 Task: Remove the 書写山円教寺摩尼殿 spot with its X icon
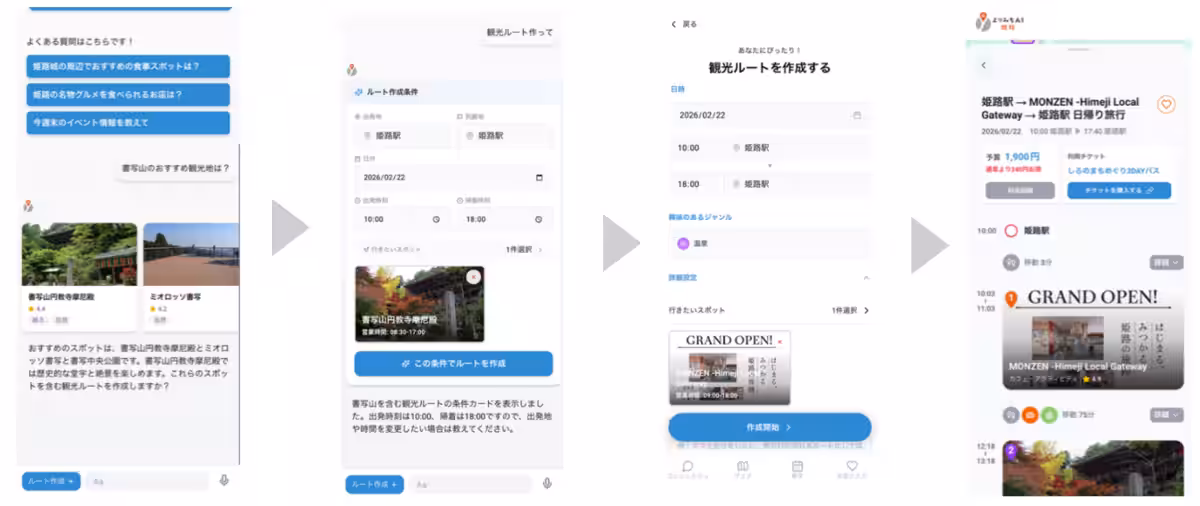point(475,276)
